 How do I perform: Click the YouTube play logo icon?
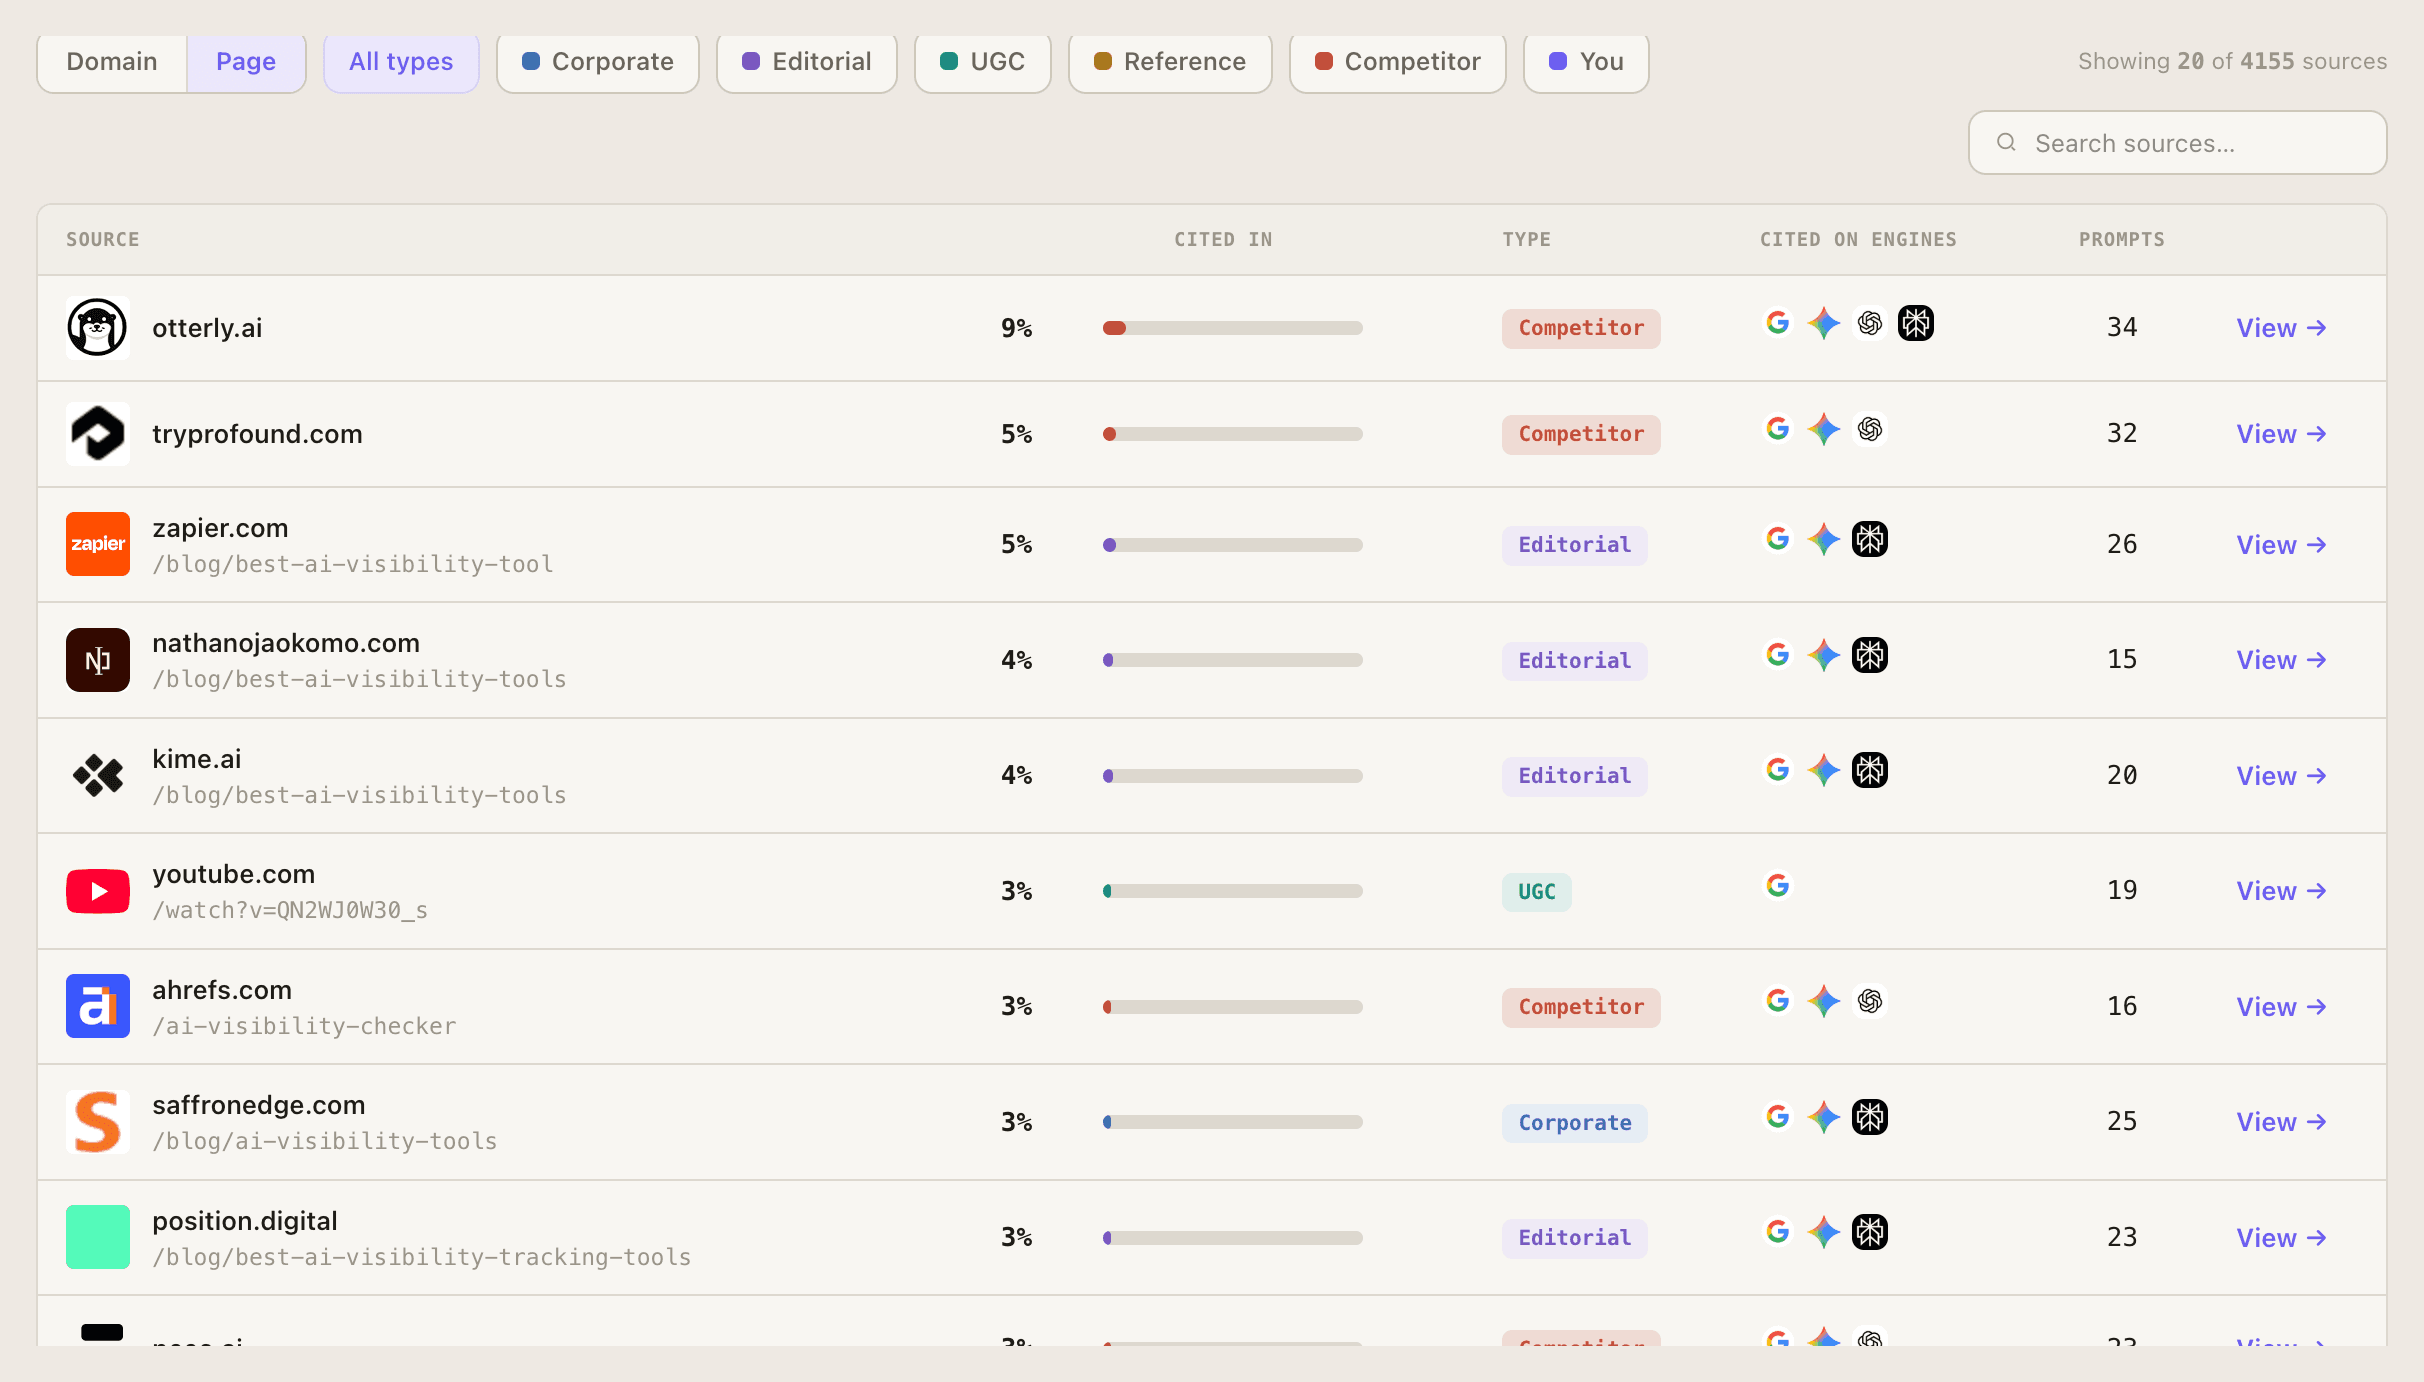click(x=97, y=891)
